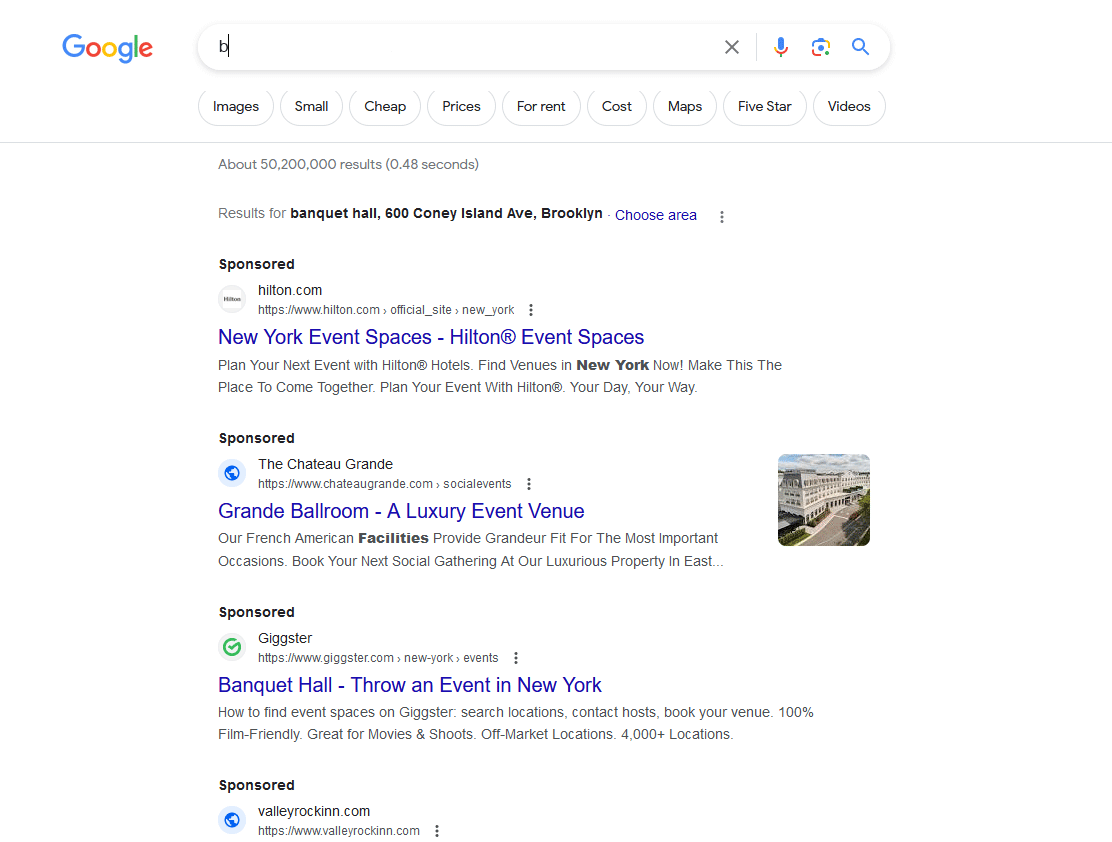
Task: Select the Five Star filter chip
Action: (764, 106)
